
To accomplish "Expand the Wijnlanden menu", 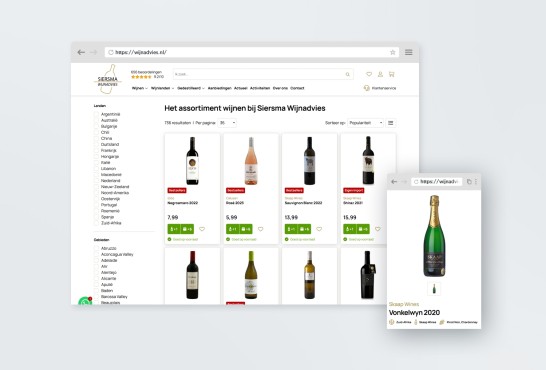I will (x=162, y=88).
